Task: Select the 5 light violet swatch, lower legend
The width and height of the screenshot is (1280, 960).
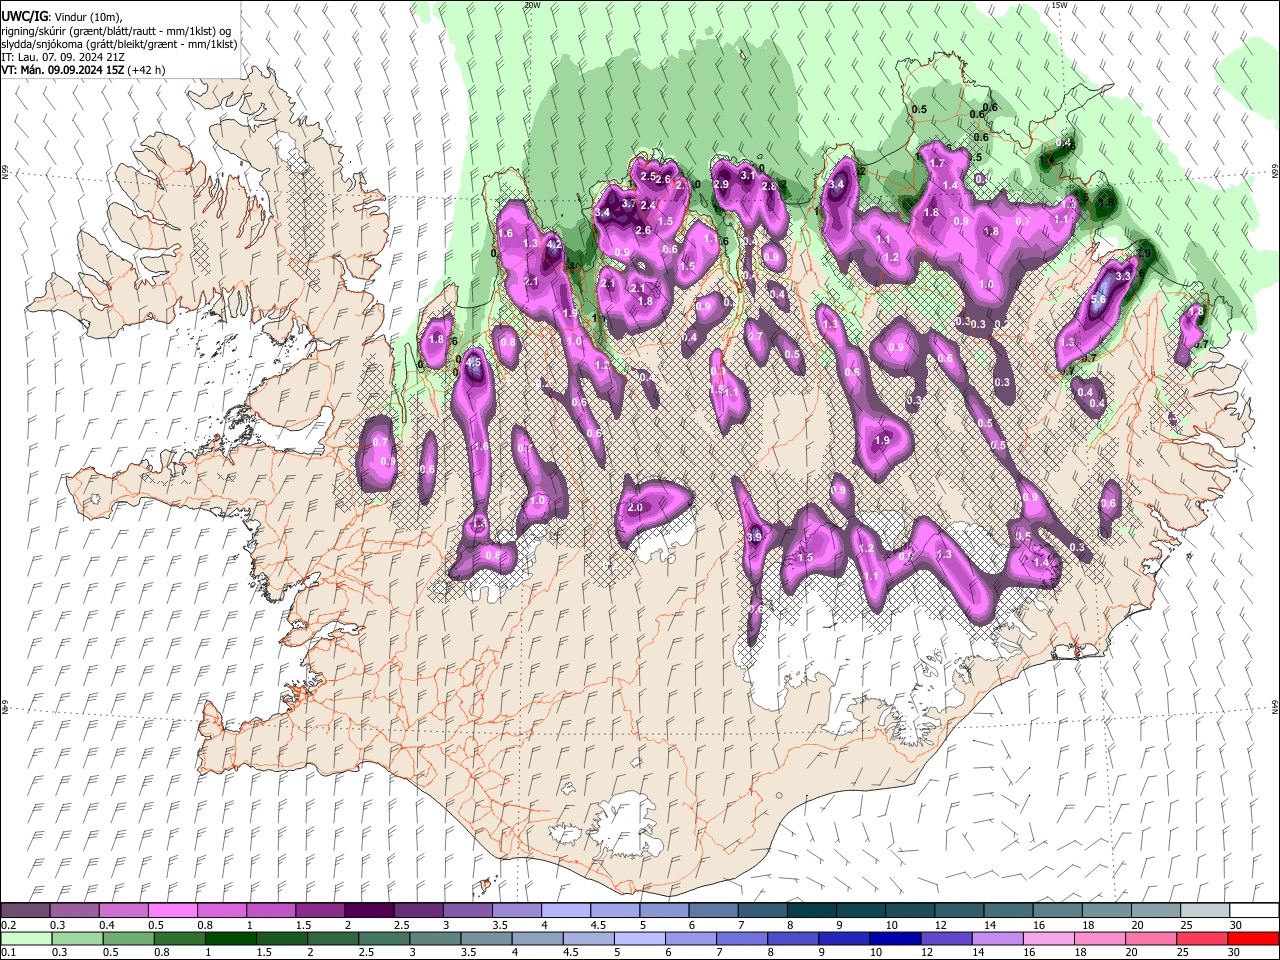Action: tap(640, 938)
